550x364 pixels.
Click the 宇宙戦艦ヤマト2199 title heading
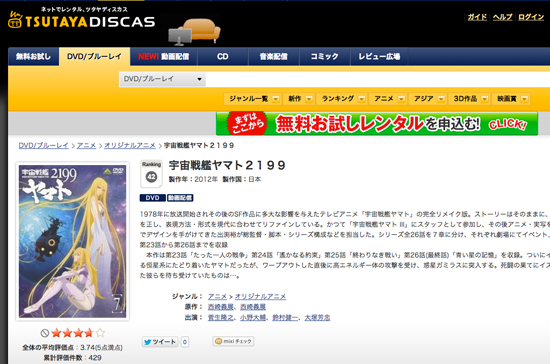(x=227, y=165)
